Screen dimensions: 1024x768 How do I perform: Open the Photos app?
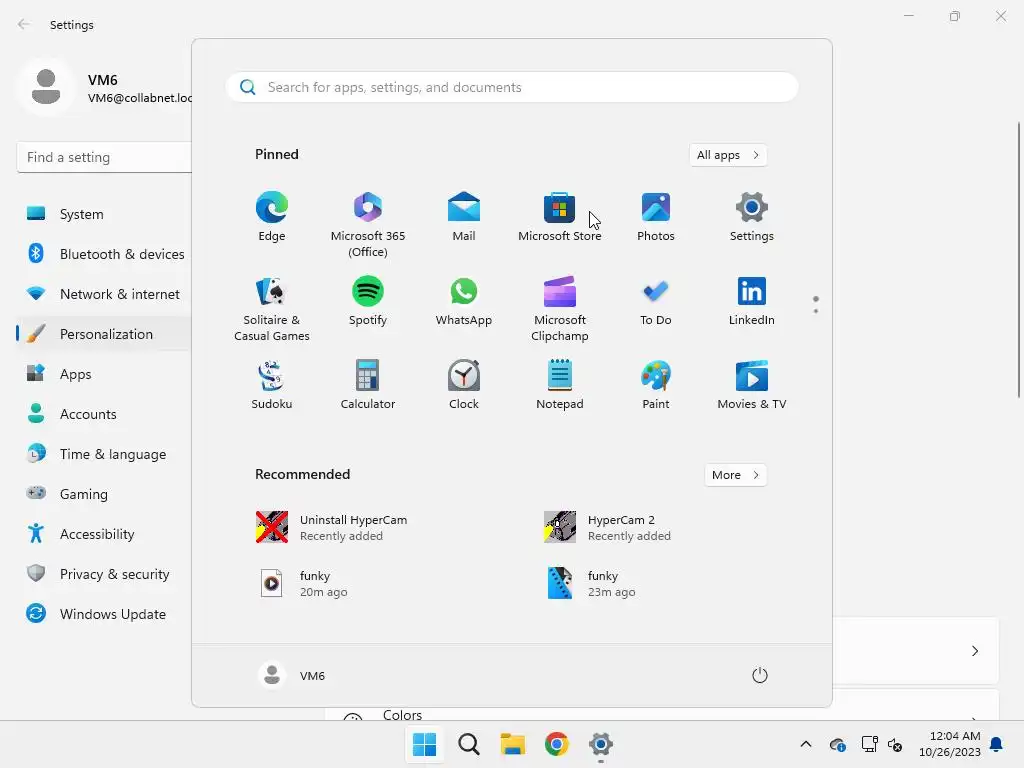click(x=656, y=217)
